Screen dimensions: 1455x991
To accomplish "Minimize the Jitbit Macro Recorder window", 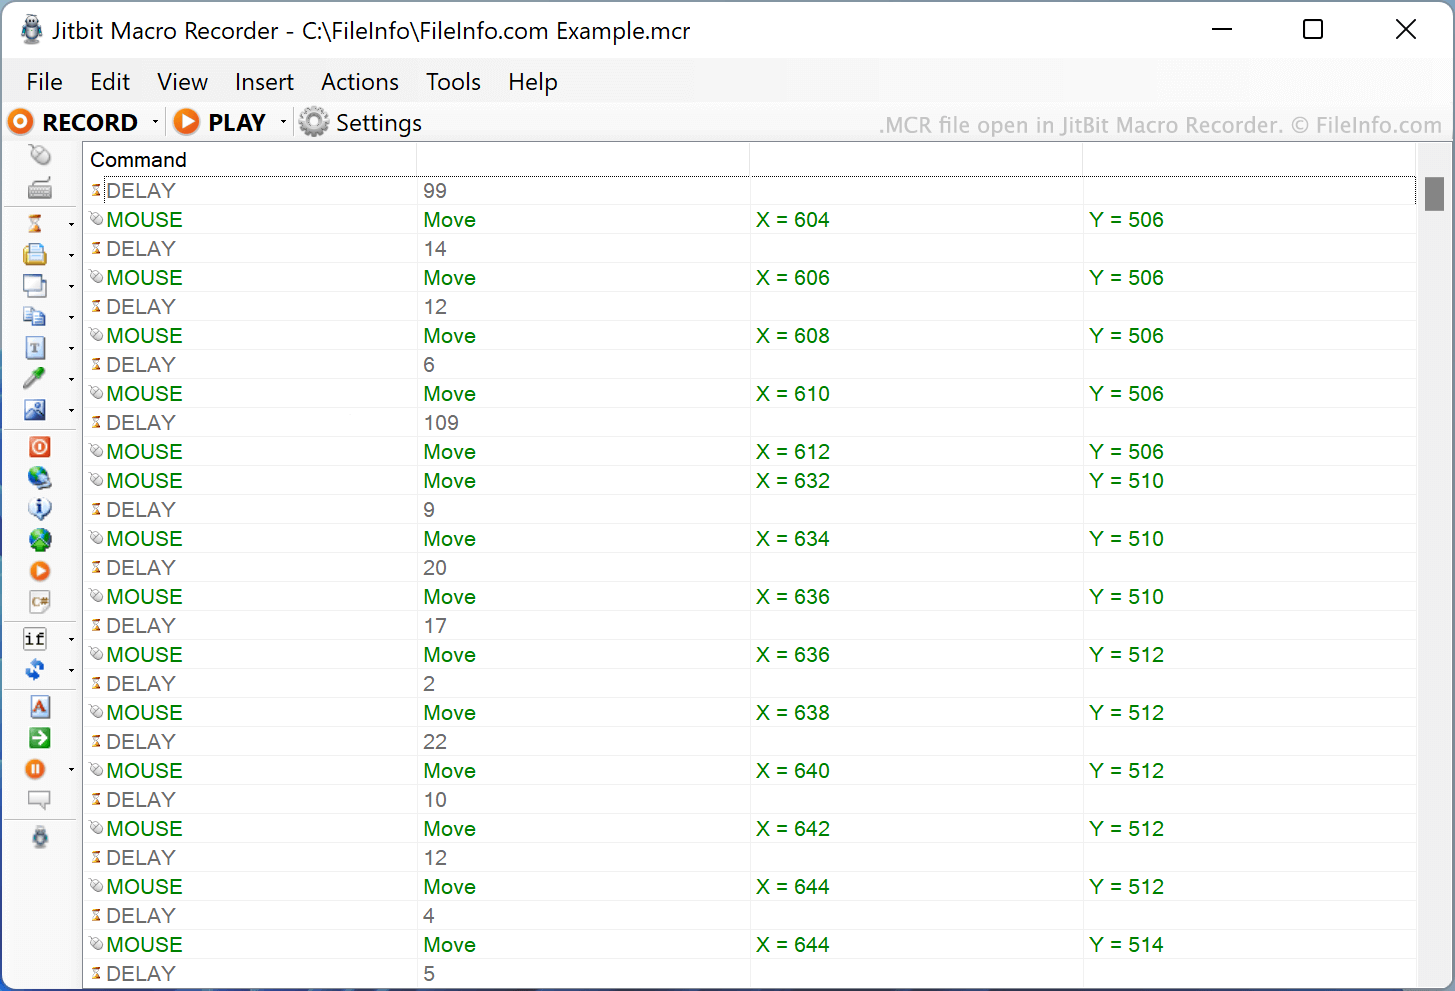I will [x=1221, y=30].
